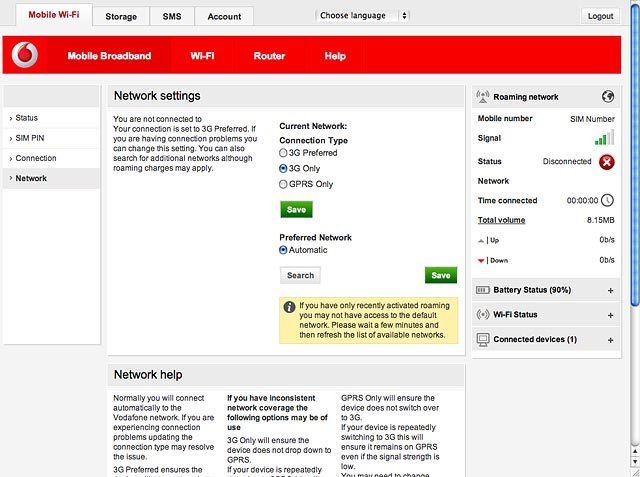Click the Network settings heading
Image resolution: width=640 pixels, height=477 pixels.
point(157,95)
